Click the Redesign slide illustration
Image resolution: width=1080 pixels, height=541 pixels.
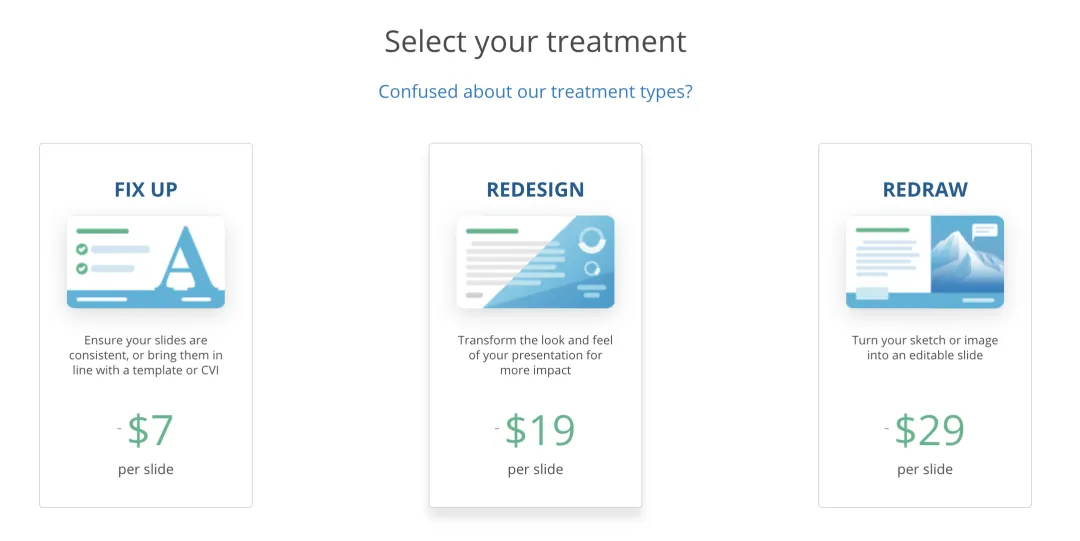tap(535, 262)
